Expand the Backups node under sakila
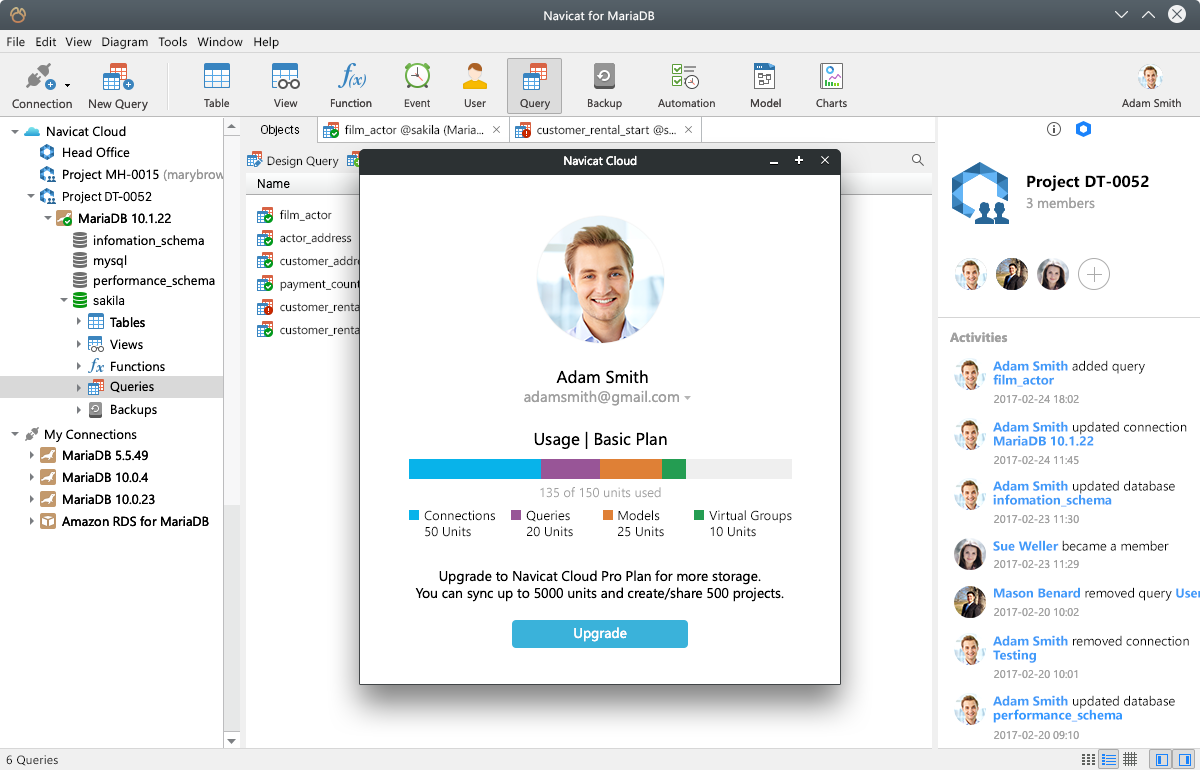Image resolution: width=1200 pixels, height=770 pixels. point(80,409)
